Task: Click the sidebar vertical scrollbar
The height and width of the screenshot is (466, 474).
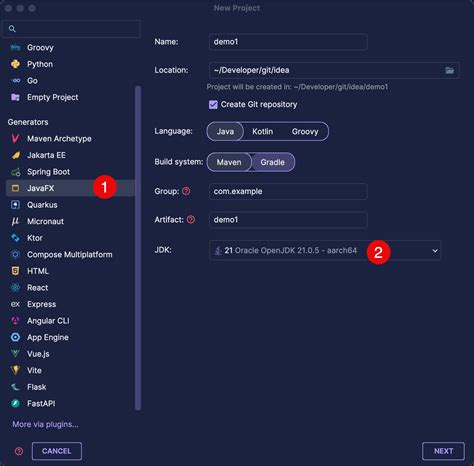Action: [138, 248]
